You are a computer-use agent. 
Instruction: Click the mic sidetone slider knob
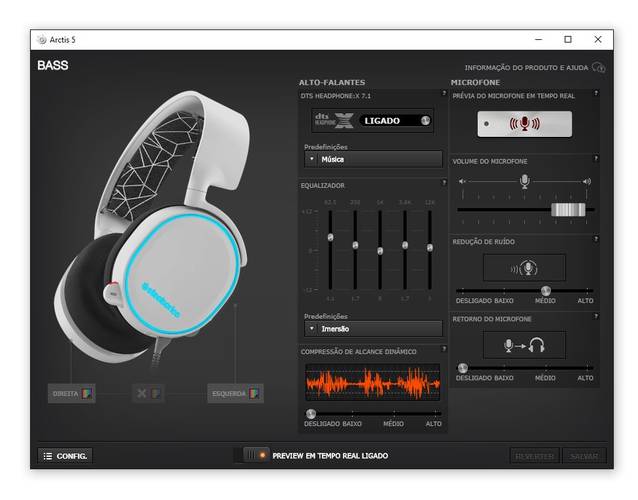pyautogui.click(x=463, y=368)
